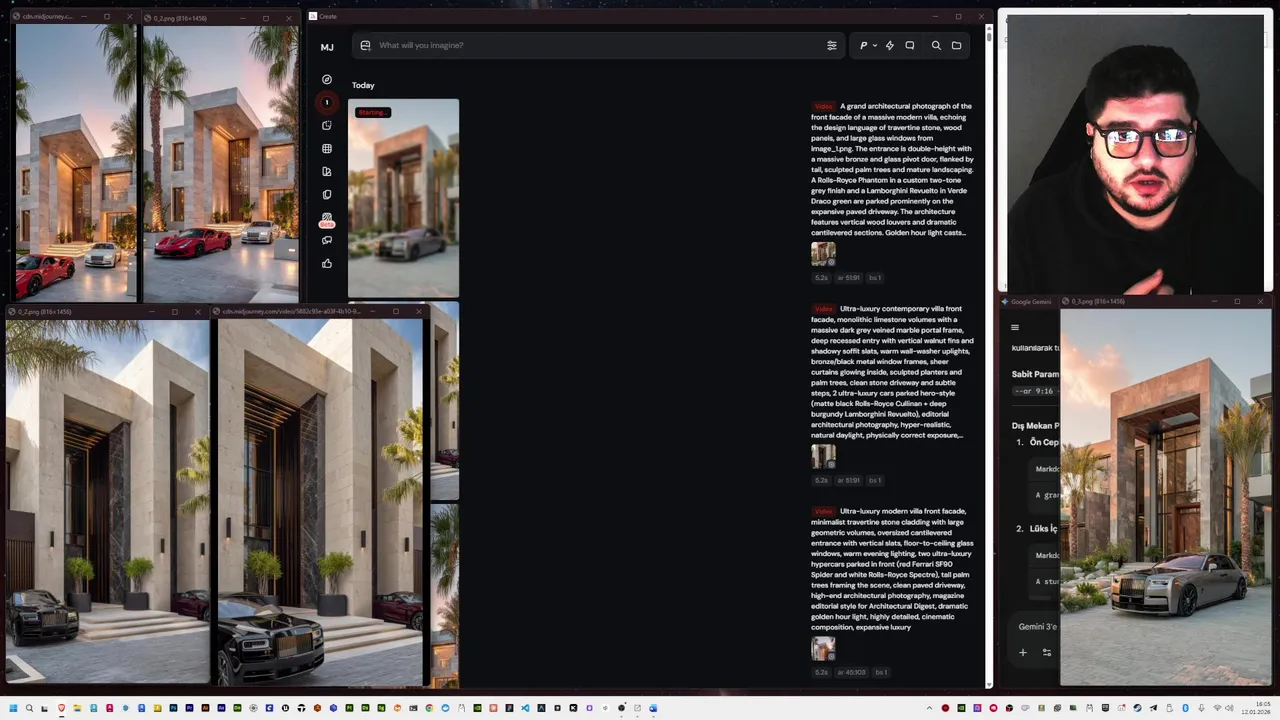Click the 0_3.png image of grey Rolls-Royce
The width and height of the screenshot is (1280, 720).
click(1166, 497)
